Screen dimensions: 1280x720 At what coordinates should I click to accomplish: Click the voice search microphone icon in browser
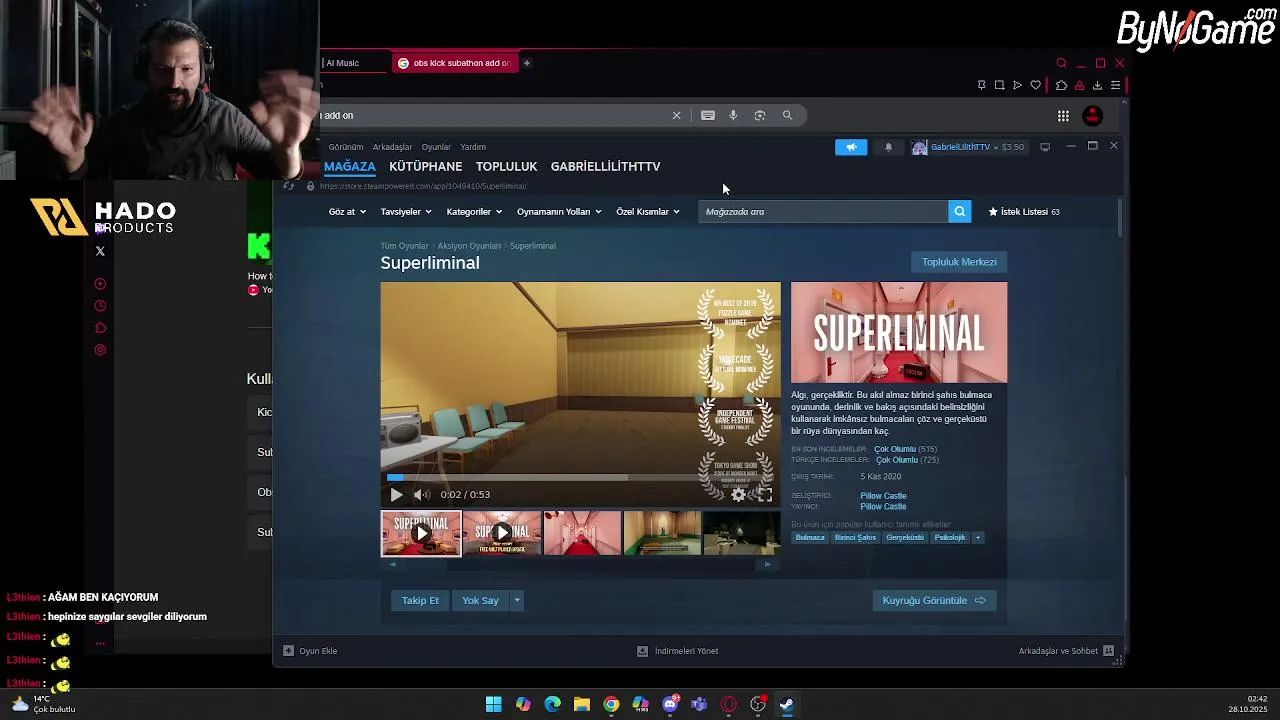[x=733, y=115]
